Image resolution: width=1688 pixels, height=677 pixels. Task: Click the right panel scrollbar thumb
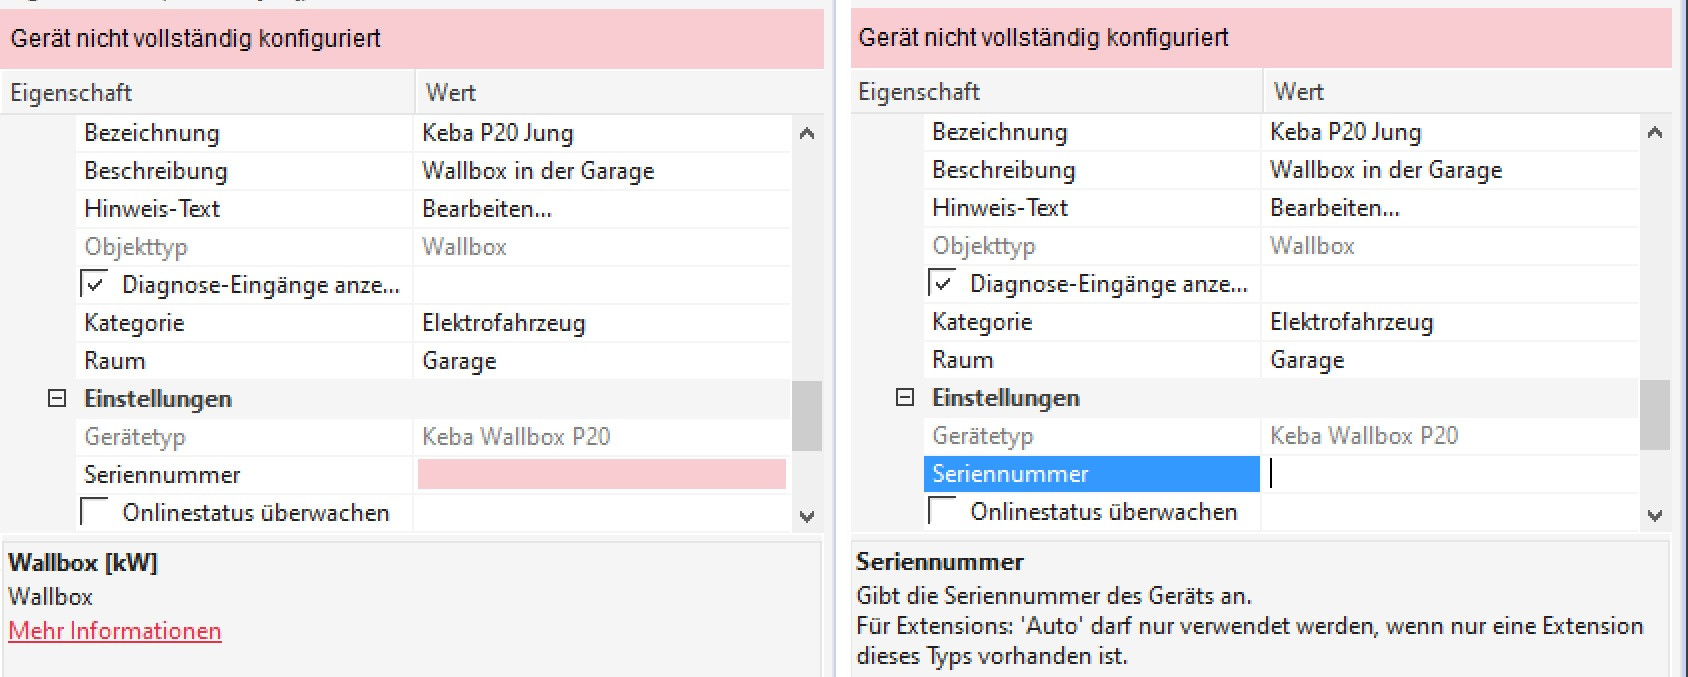pos(1655,415)
